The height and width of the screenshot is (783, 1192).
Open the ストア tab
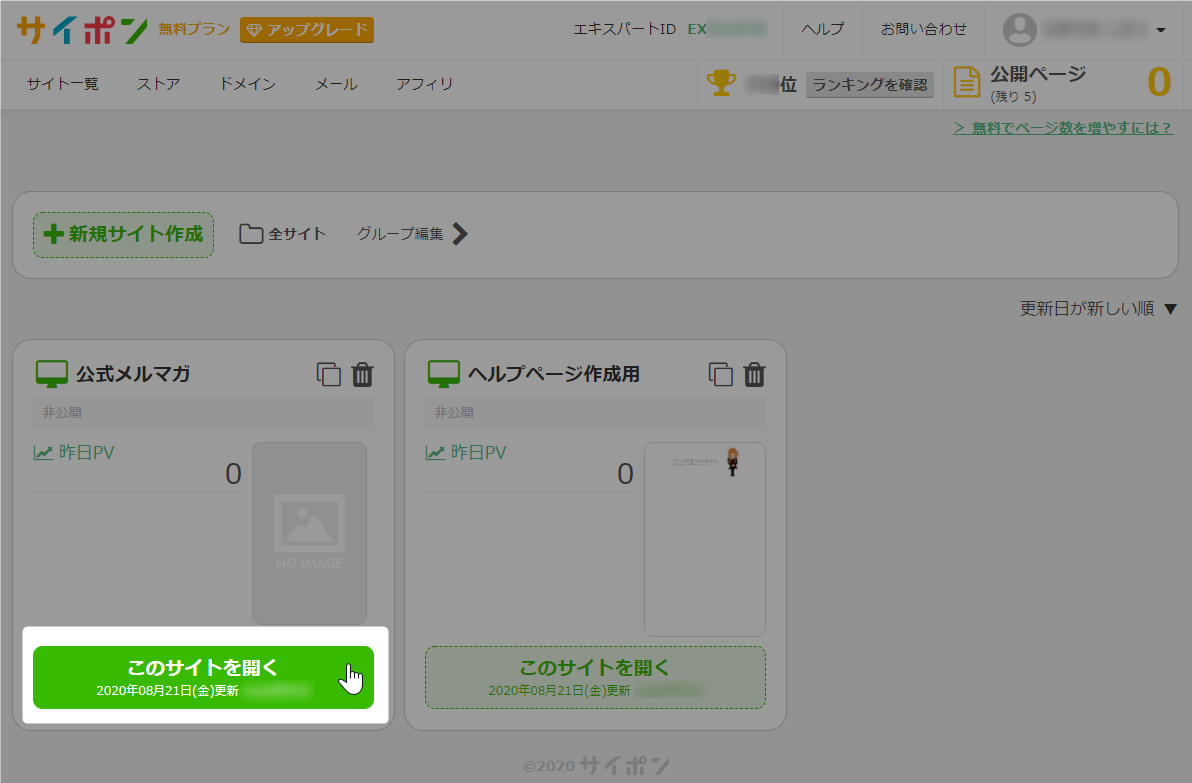pos(158,84)
